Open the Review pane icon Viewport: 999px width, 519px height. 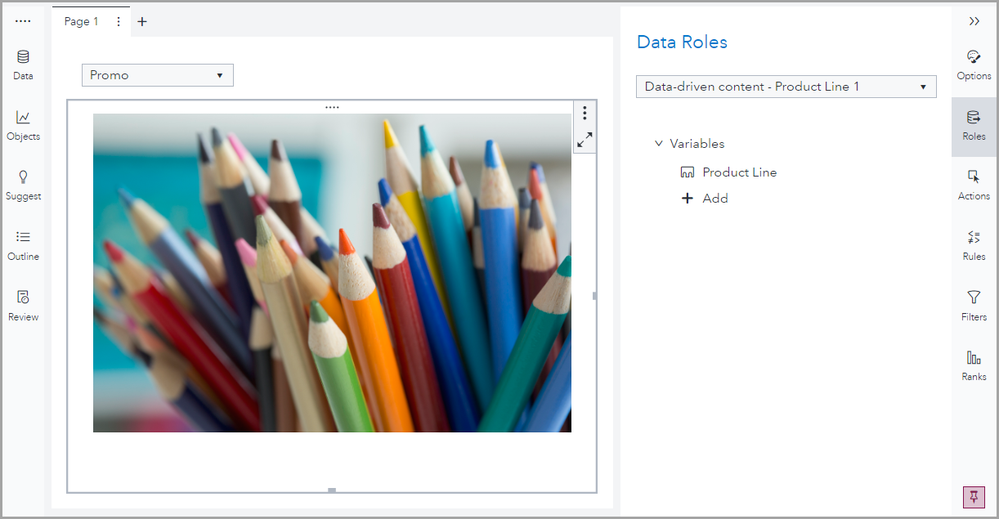(x=23, y=304)
